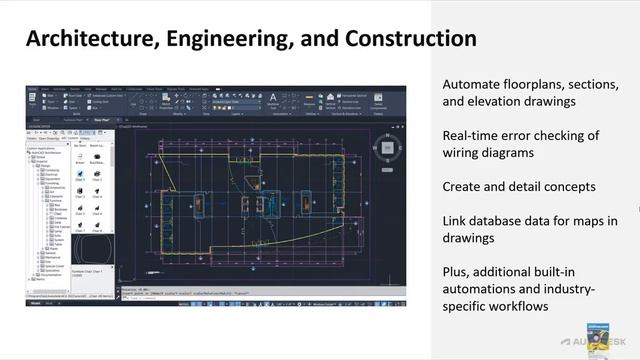640x360 pixels.
Task: Choose the Elevation Line tool
Action: pyautogui.click(x=349, y=108)
